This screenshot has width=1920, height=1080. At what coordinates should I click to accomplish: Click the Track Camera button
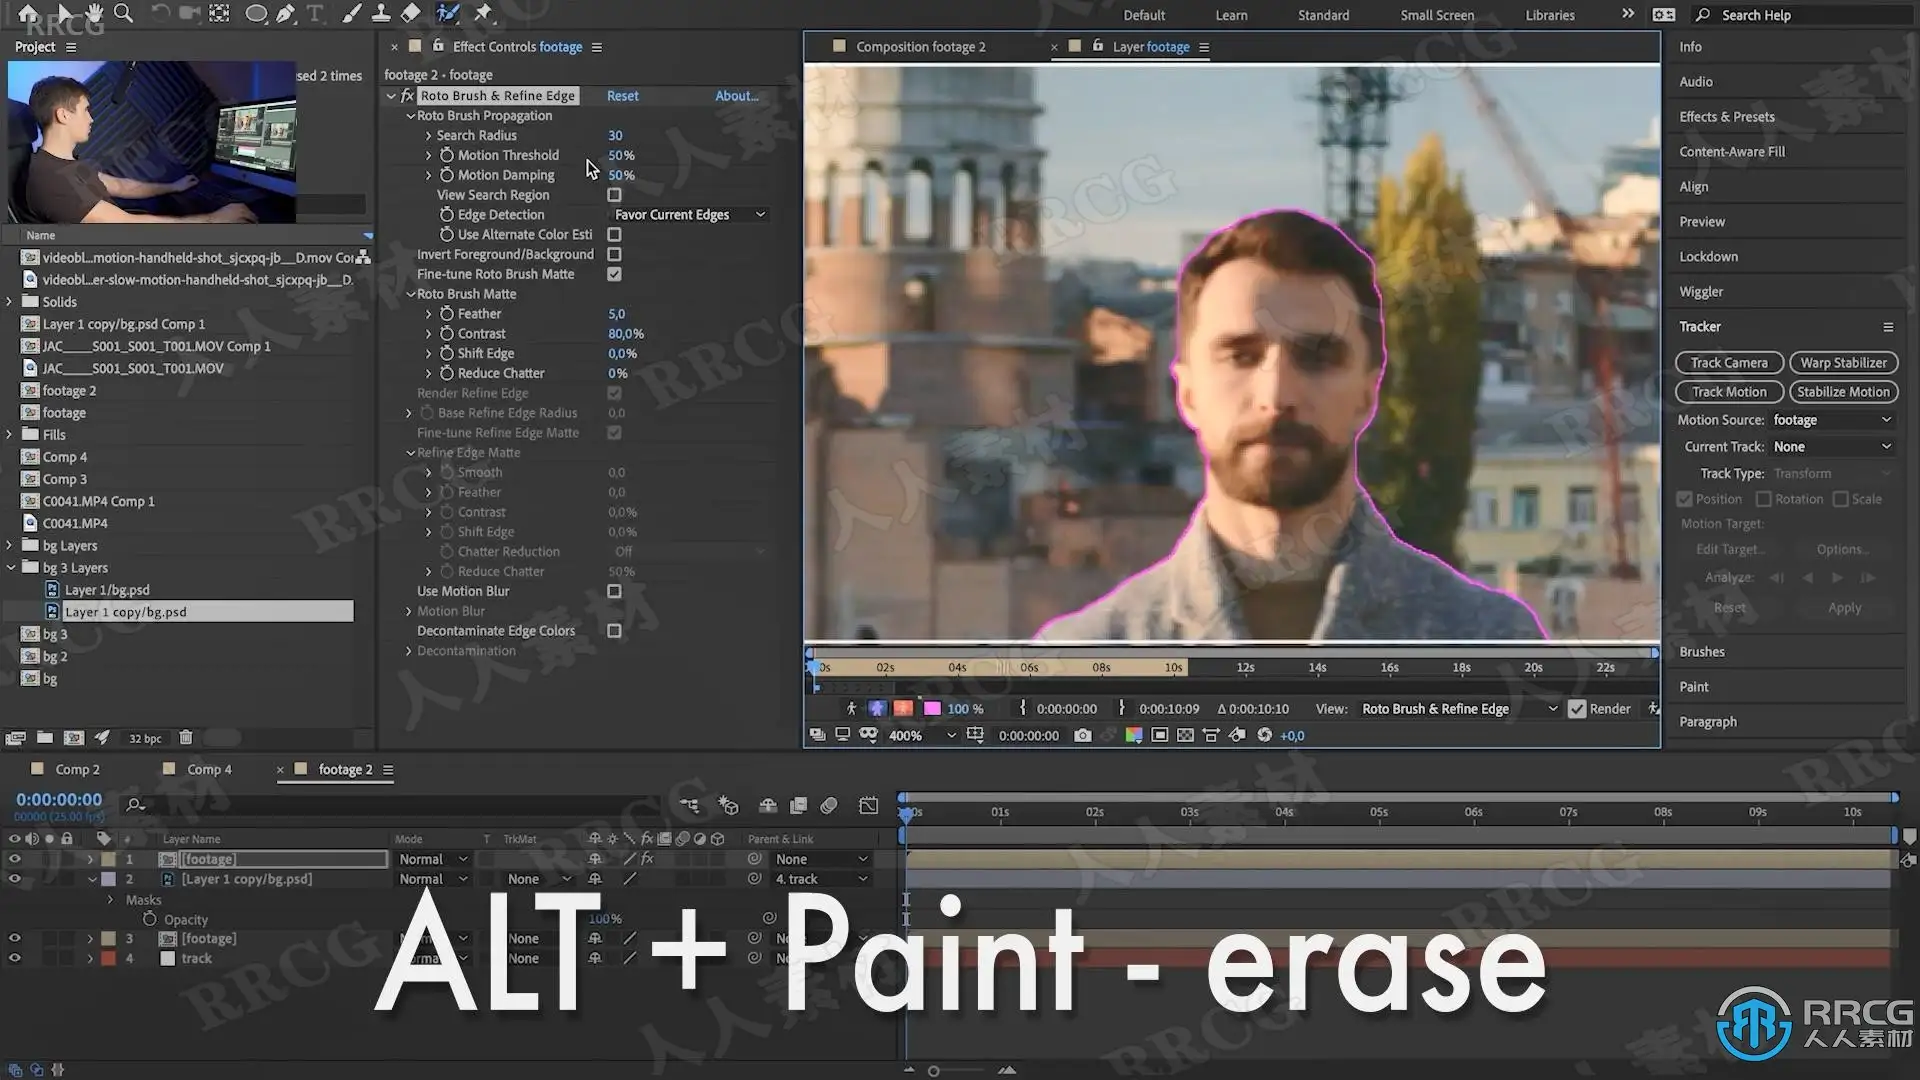coord(1729,363)
